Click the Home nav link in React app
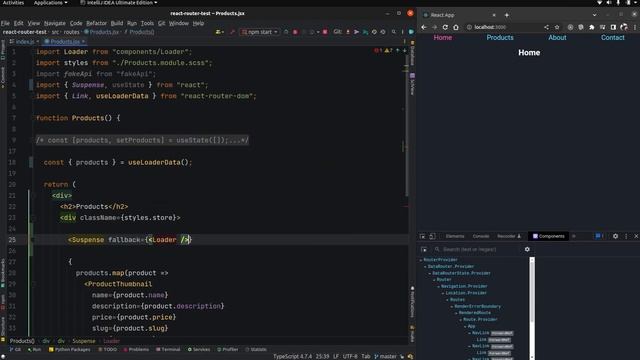Viewport: 640px width, 360px height. (442, 38)
